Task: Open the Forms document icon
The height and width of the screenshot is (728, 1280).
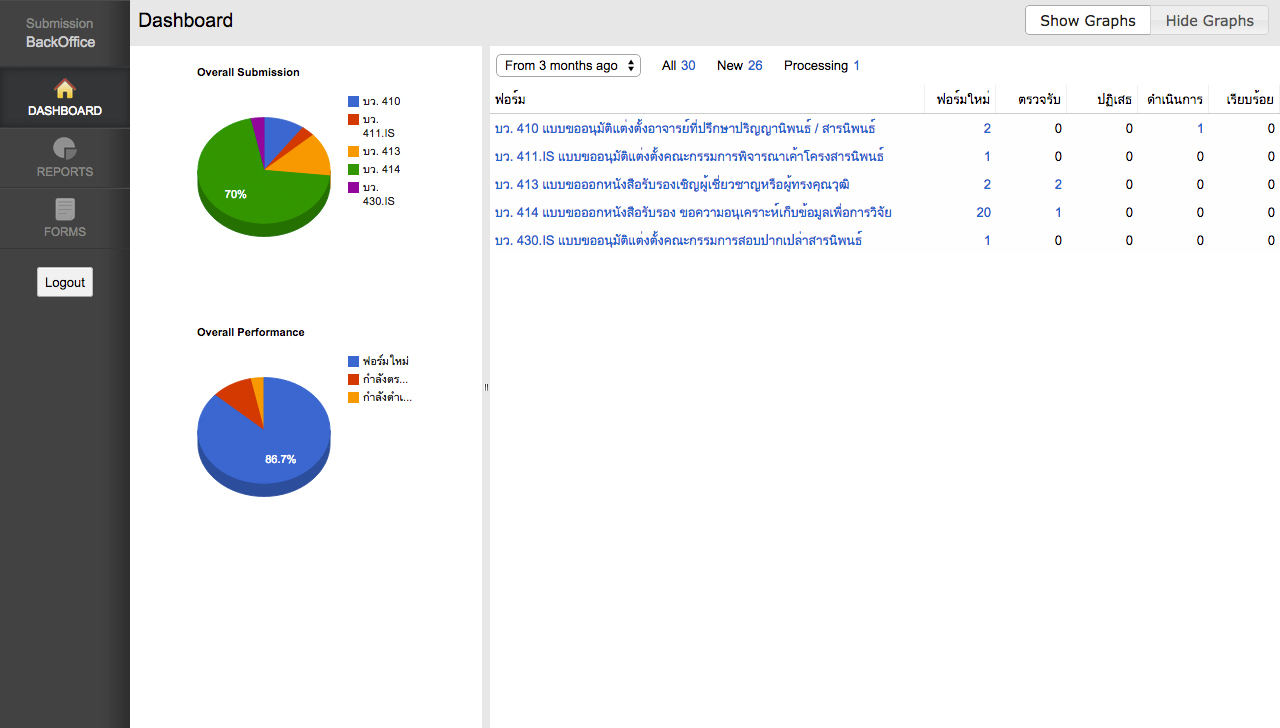Action: pos(65,209)
